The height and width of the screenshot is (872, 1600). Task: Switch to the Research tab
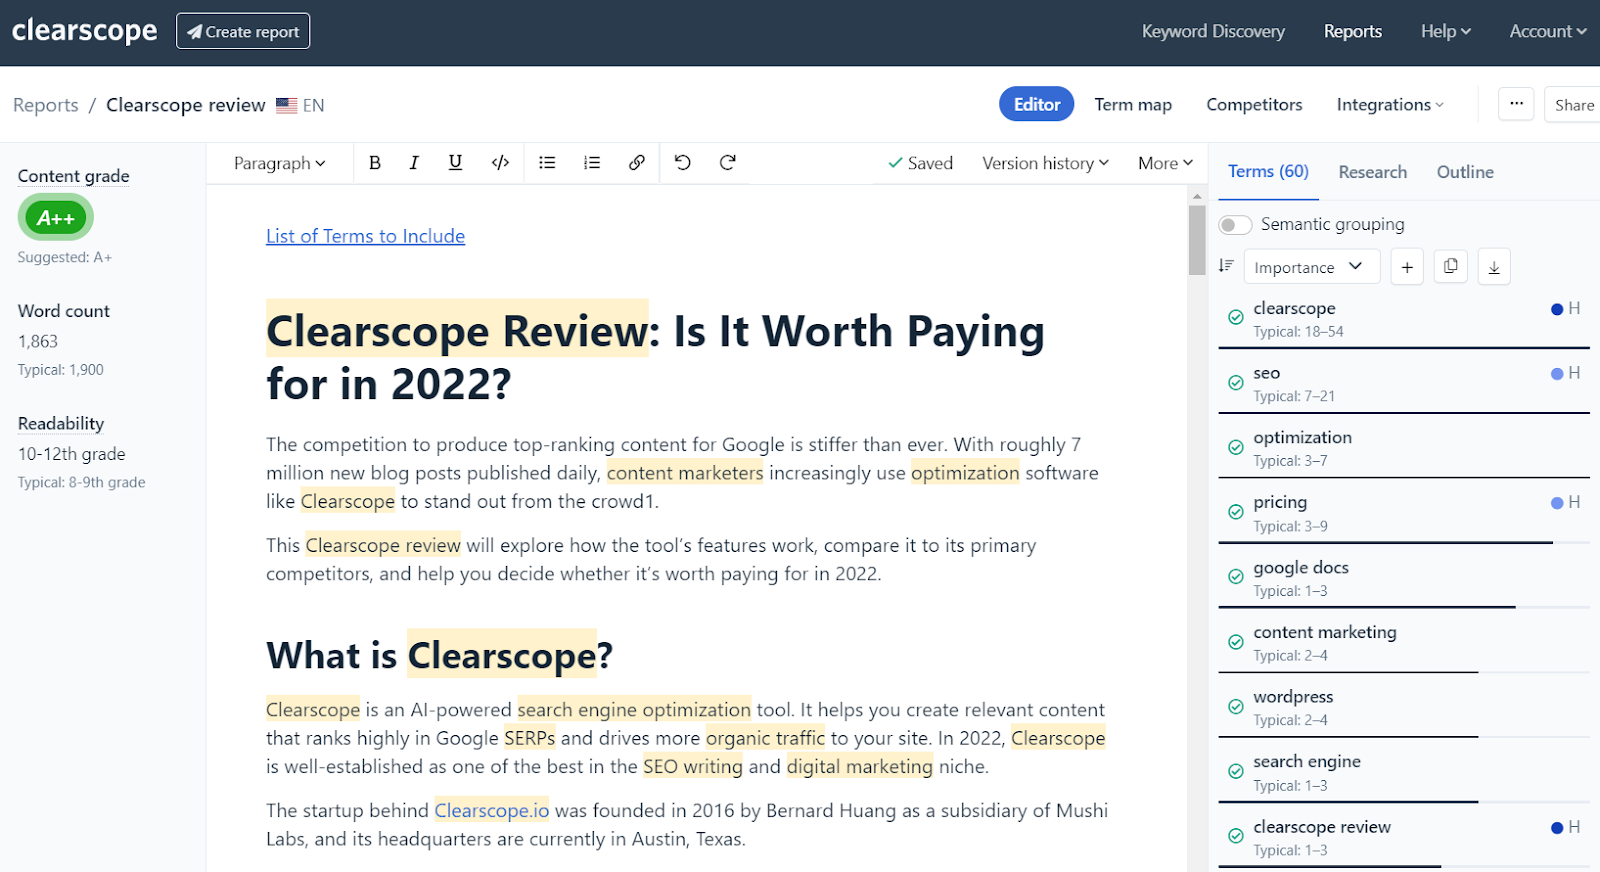tap(1372, 172)
